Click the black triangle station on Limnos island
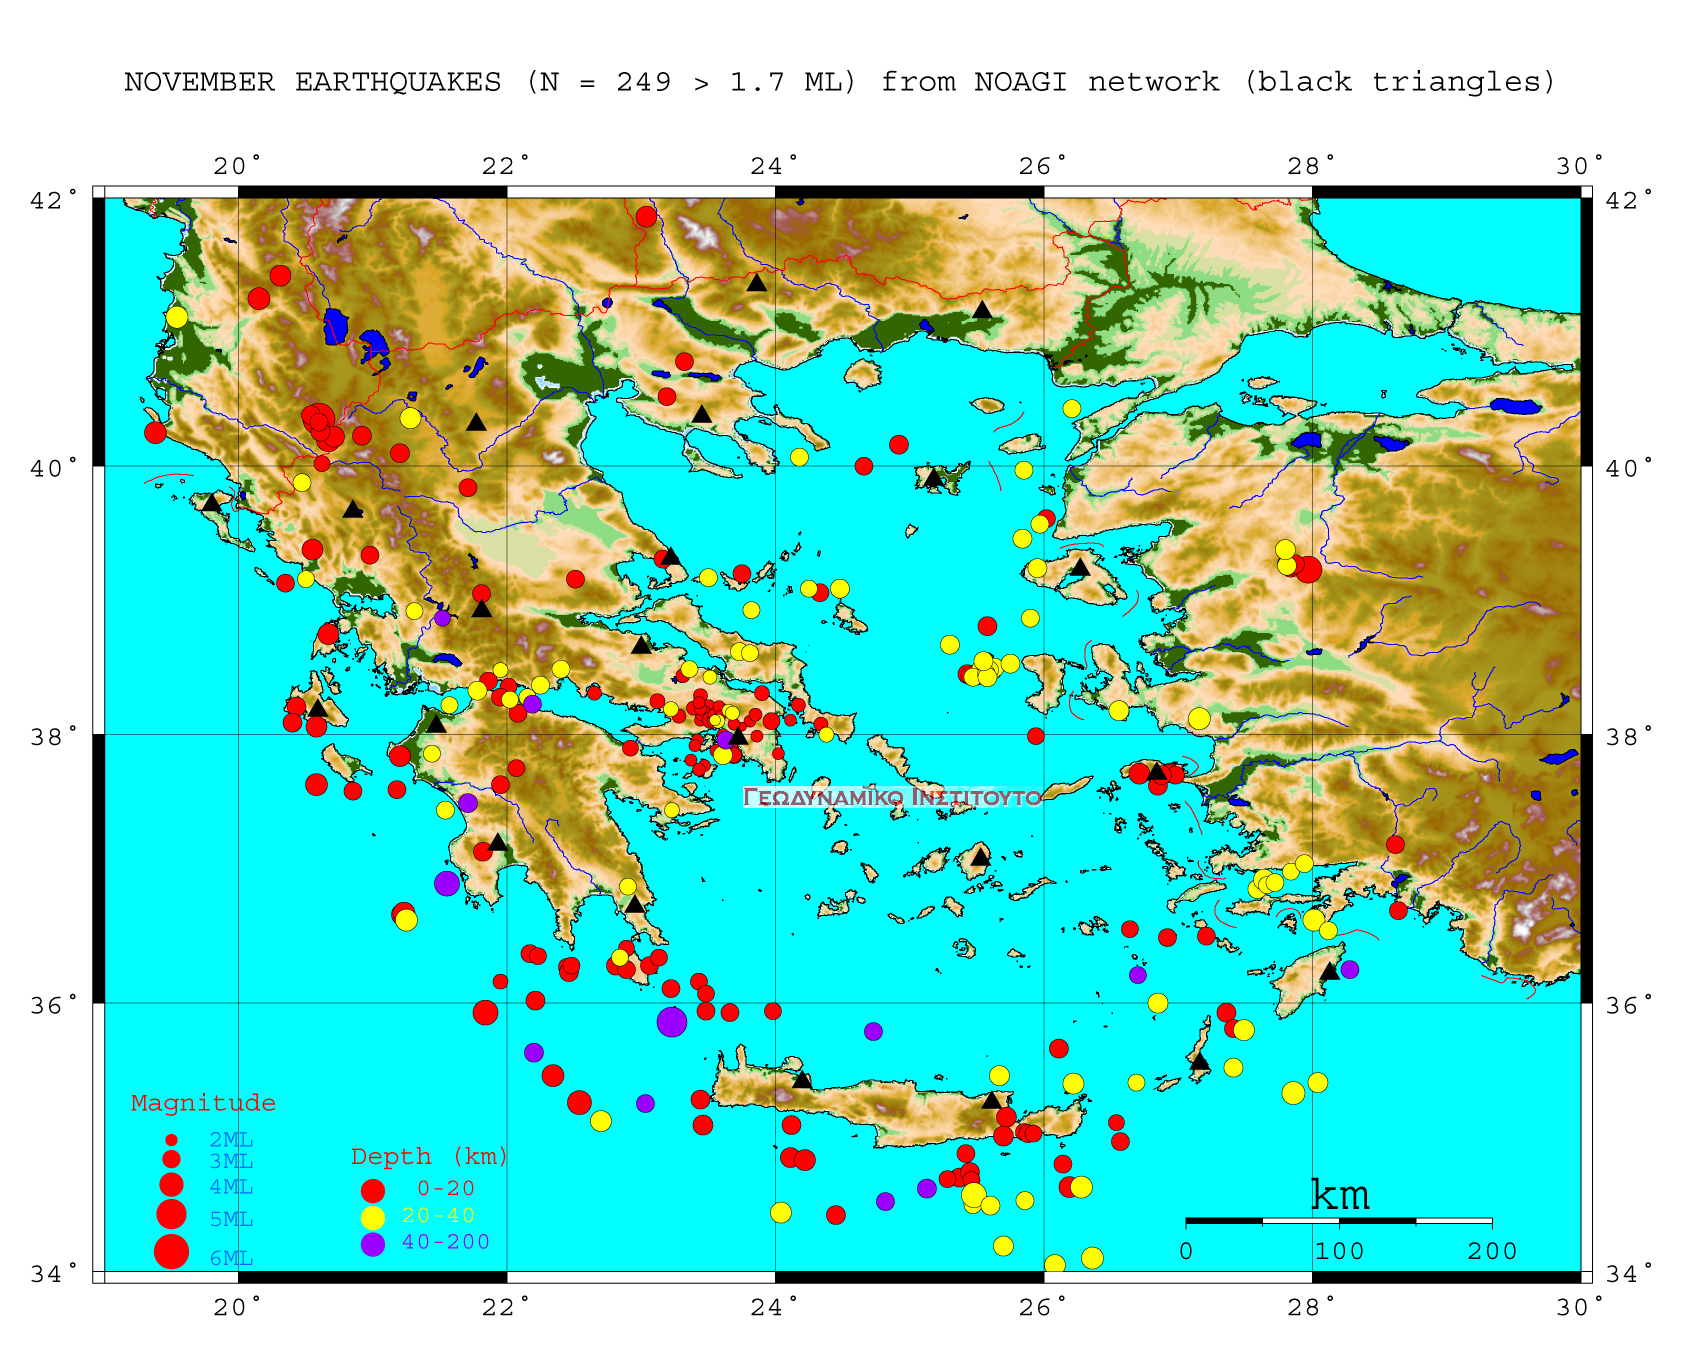The height and width of the screenshot is (1360, 1684). click(933, 478)
